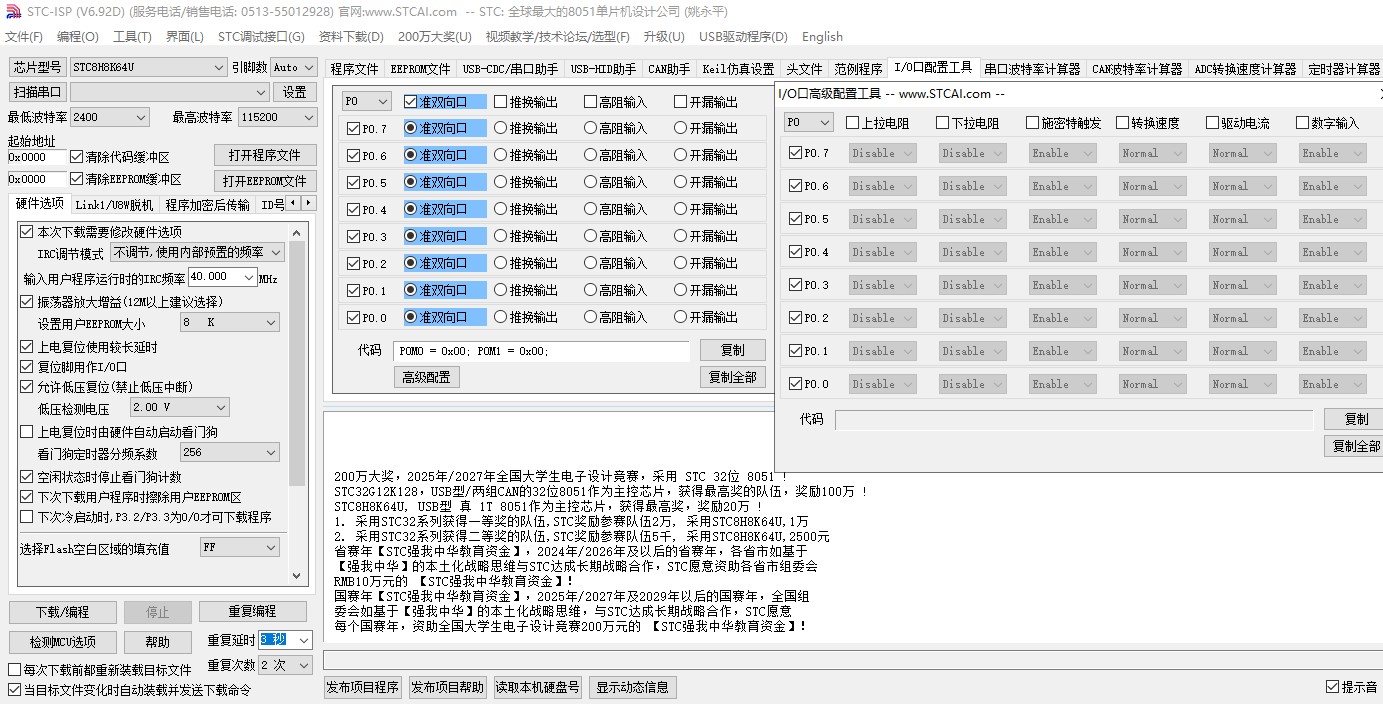Click the code field showing P0M0 = 0x00
Screen dimensions: 1383x704
(x=542, y=352)
